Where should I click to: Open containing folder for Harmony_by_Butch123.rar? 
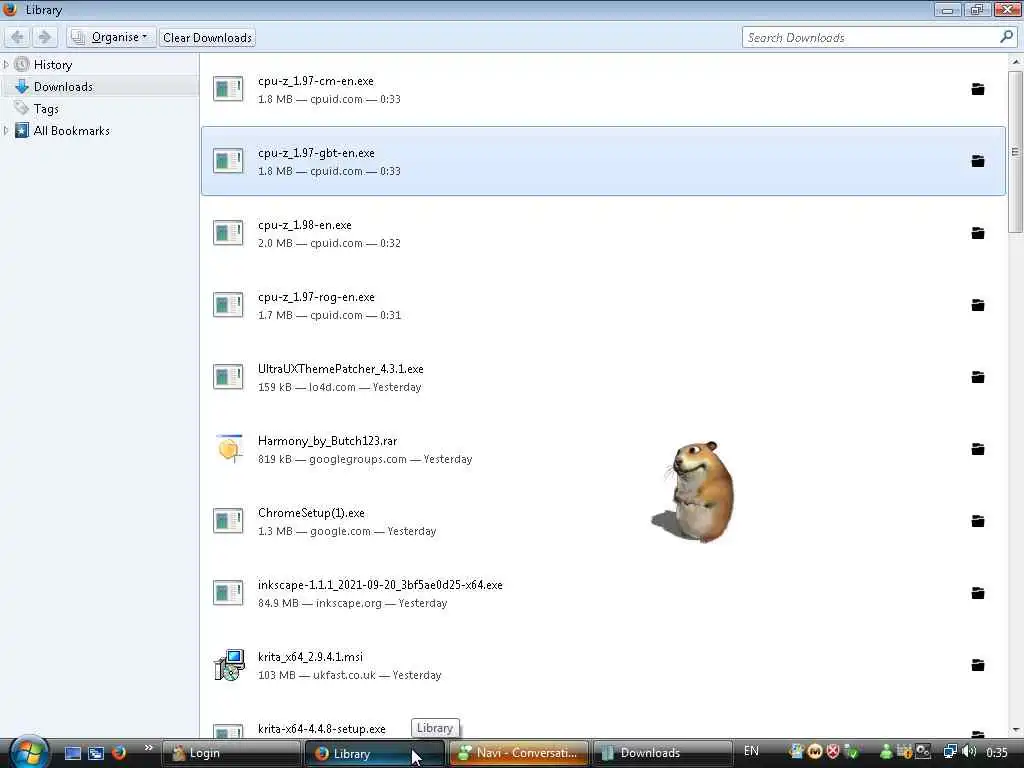click(x=978, y=449)
